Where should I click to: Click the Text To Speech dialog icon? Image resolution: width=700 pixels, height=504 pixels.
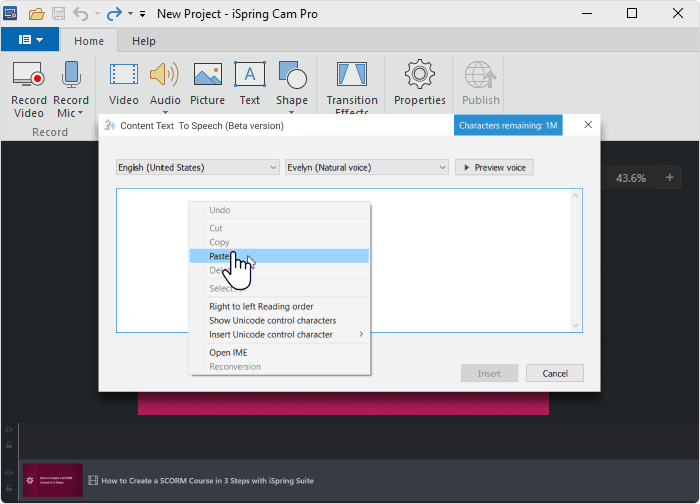pyautogui.click(x=110, y=125)
